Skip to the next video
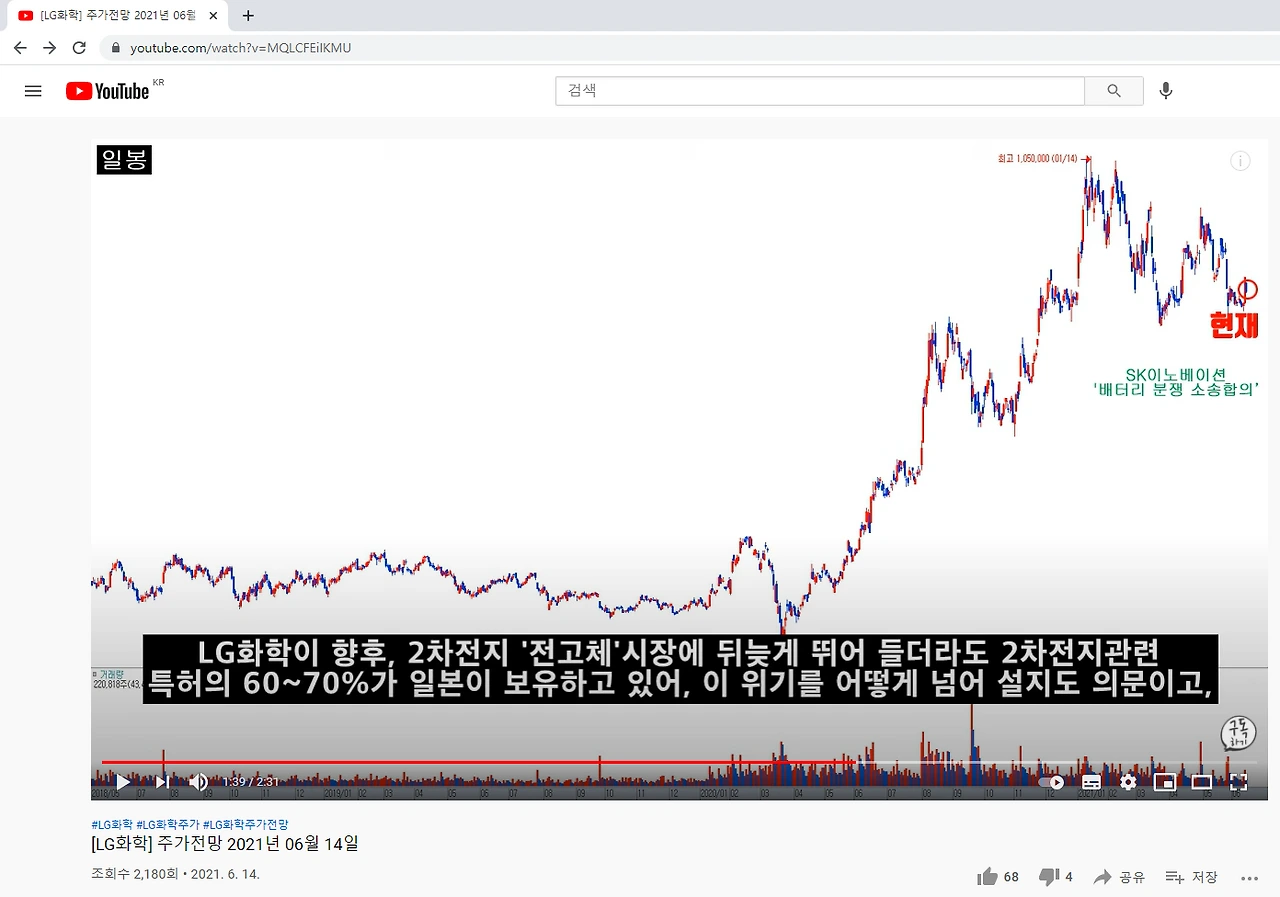 click(x=161, y=782)
